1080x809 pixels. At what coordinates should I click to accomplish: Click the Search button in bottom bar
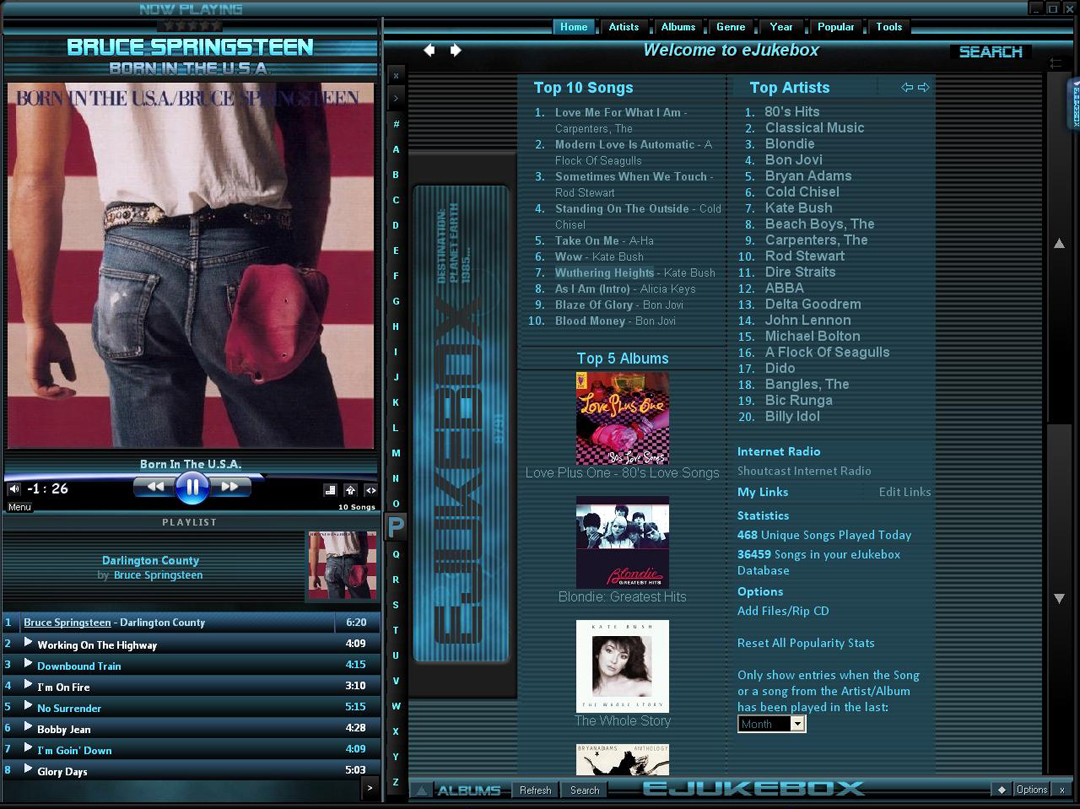(585, 790)
